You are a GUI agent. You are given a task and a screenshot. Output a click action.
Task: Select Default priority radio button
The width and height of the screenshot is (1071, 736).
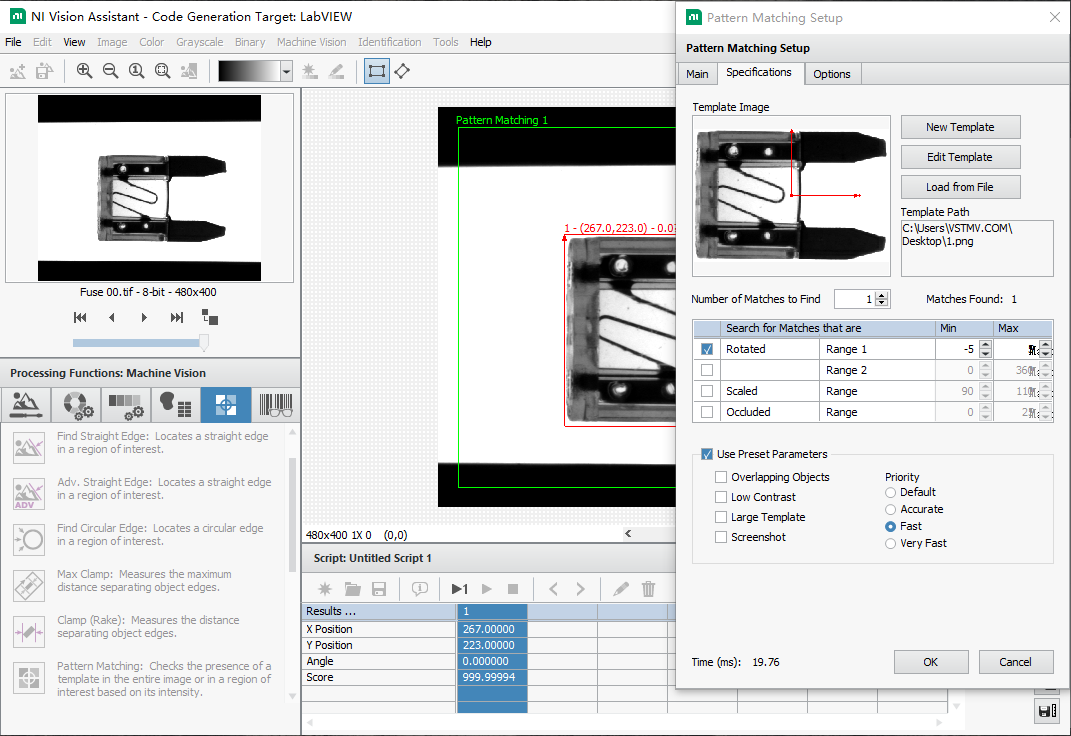click(890, 492)
